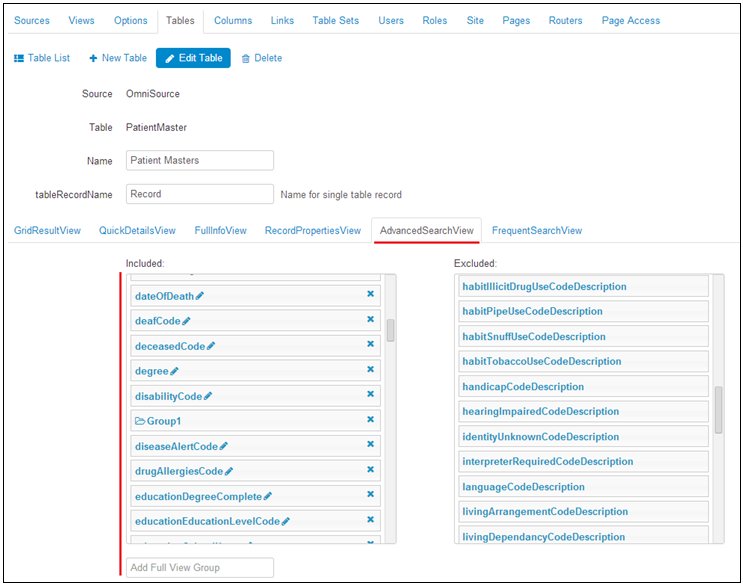The image size is (743, 585).
Task: Remove the degree field with X icon
Action: 370,369
